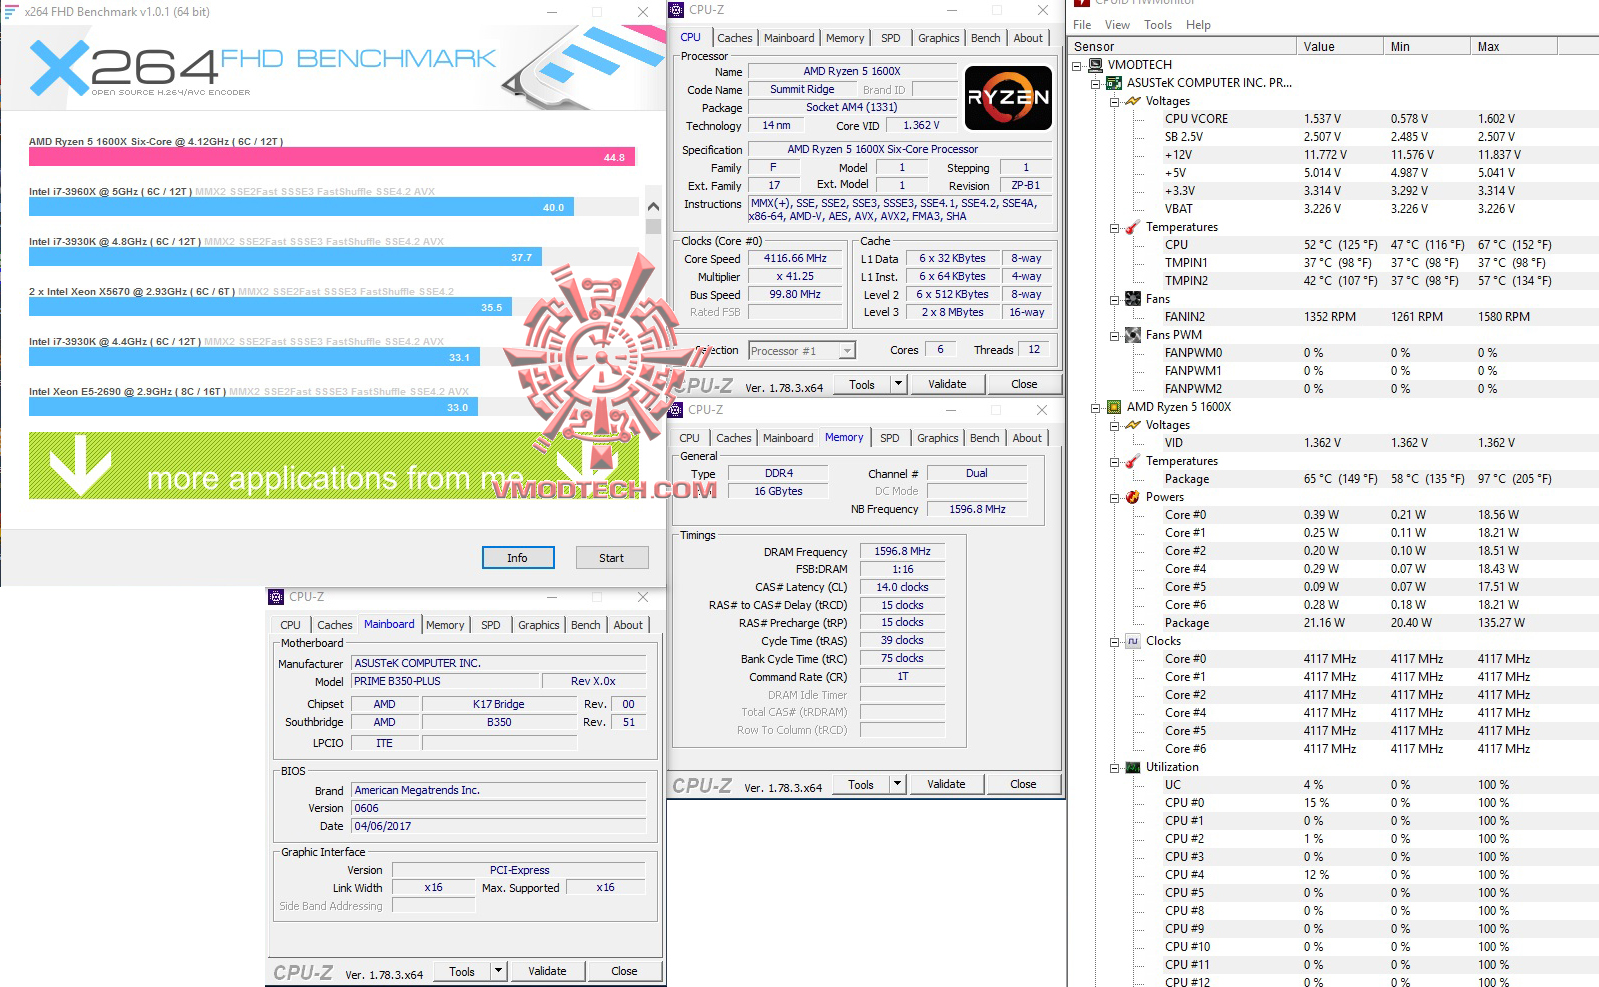The height and width of the screenshot is (987, 1599).
Task: Open the Help menu in HWMonitor
Action: tap(1198, 25)
